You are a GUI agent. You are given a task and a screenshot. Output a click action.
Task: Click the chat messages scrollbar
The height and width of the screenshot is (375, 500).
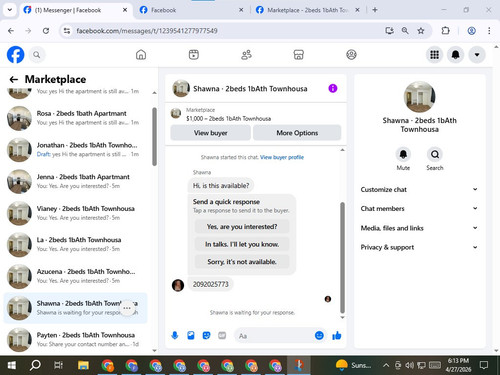click(342, 257)
